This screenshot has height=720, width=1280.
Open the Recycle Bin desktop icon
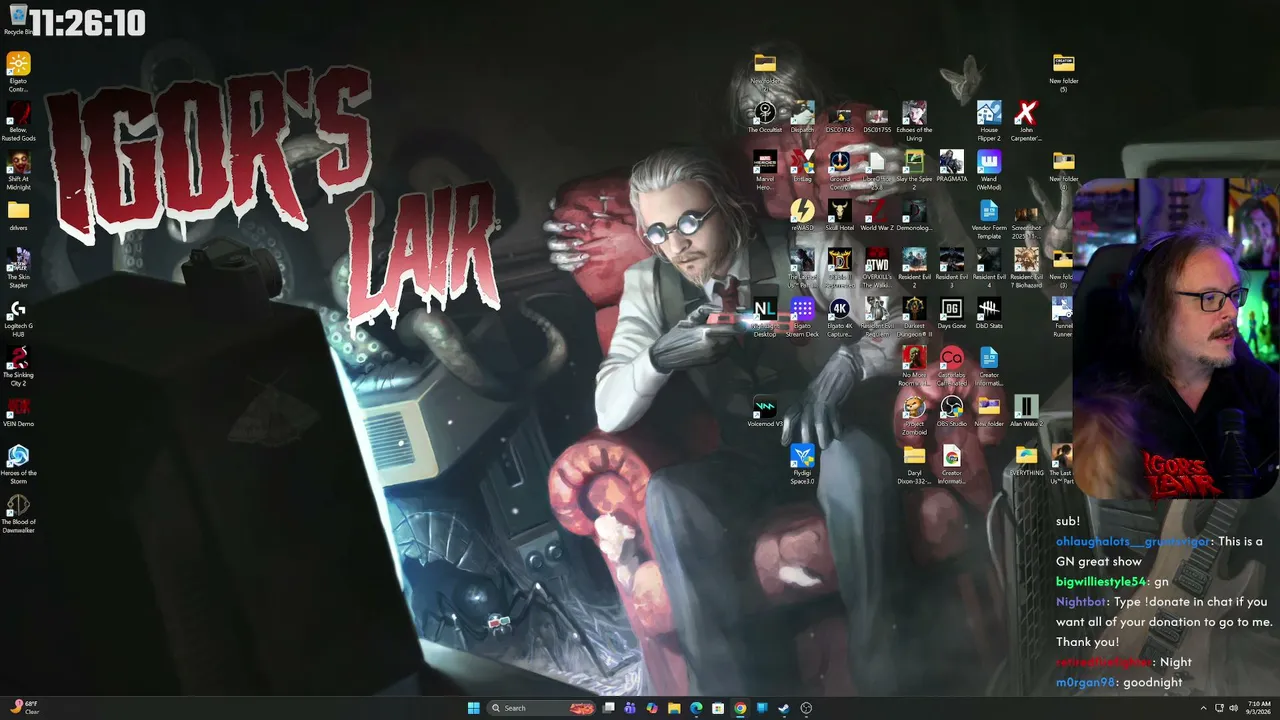click(x=18, y=19)
